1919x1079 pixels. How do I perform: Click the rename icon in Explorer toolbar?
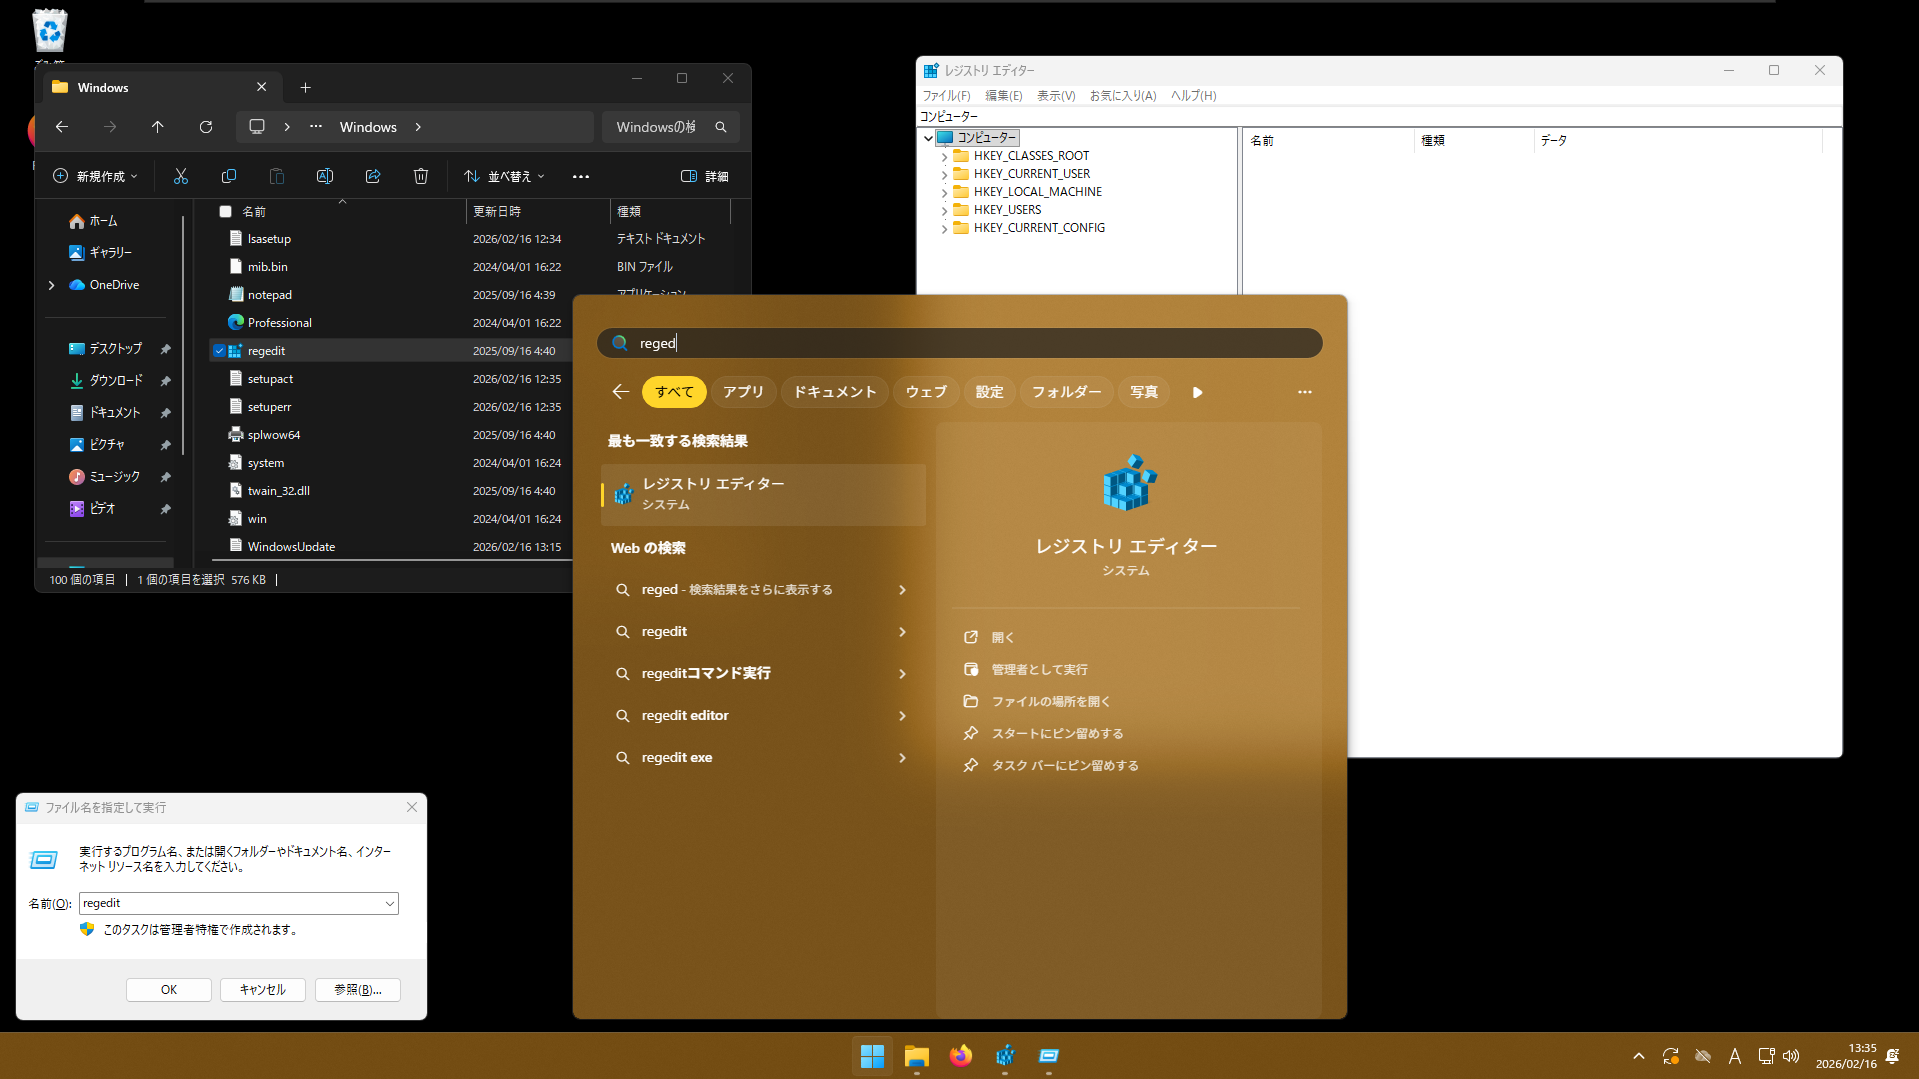[325, 176]
